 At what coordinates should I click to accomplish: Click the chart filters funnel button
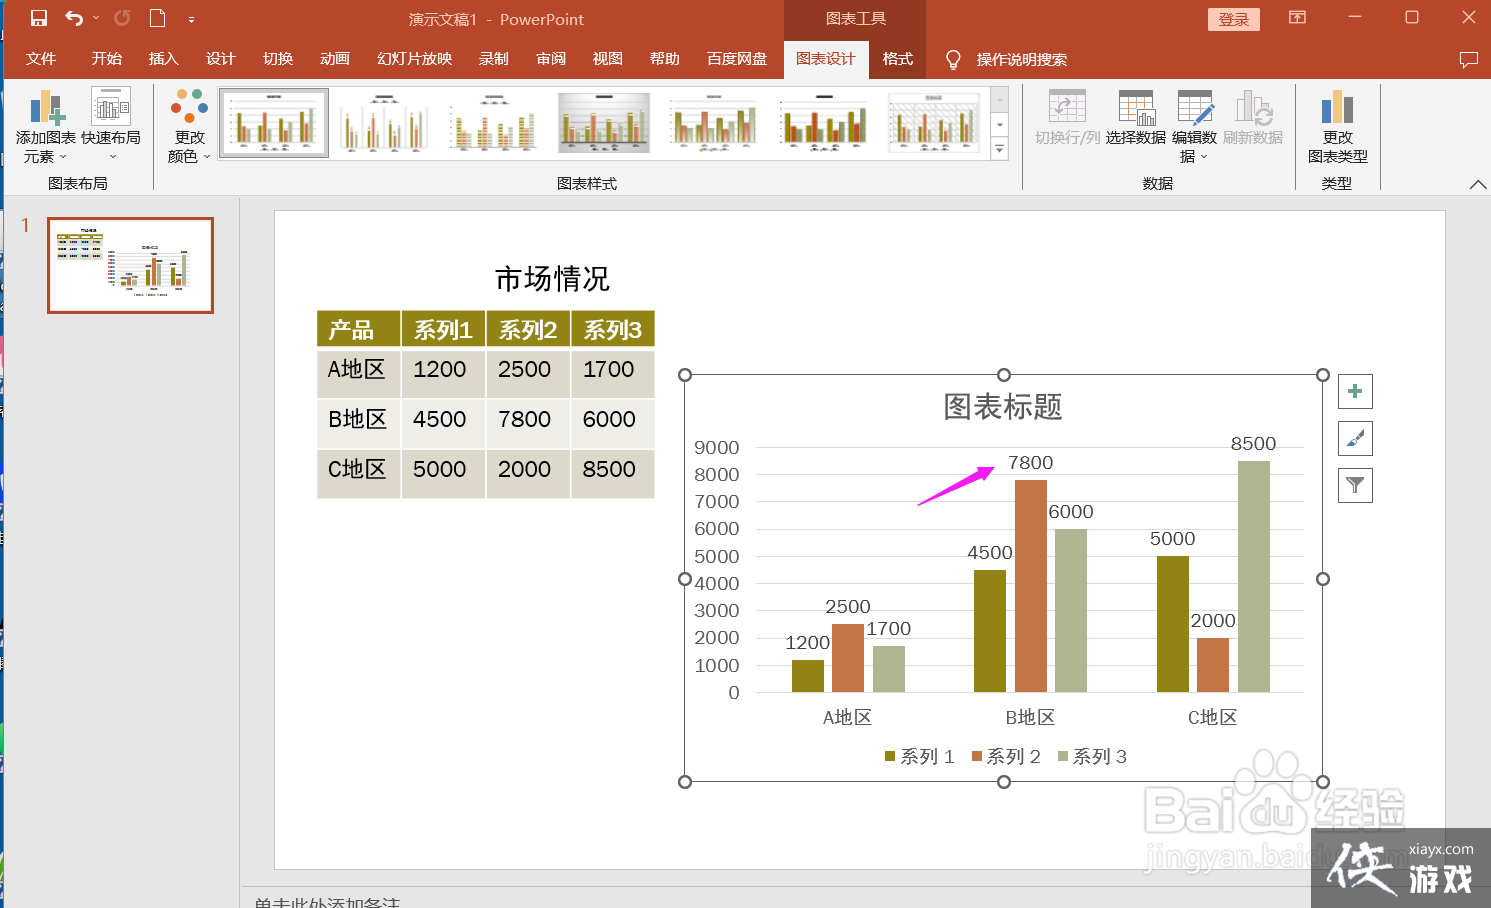(1355, 485)
